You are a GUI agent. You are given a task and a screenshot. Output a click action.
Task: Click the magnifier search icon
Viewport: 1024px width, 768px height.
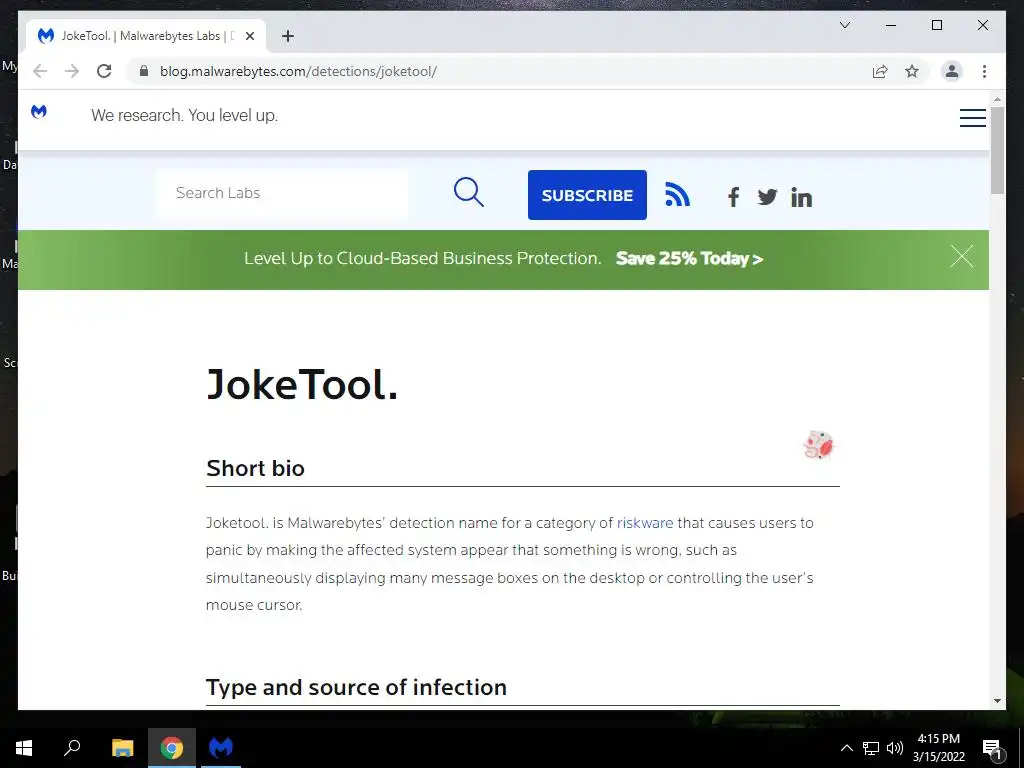pos(468,192)
